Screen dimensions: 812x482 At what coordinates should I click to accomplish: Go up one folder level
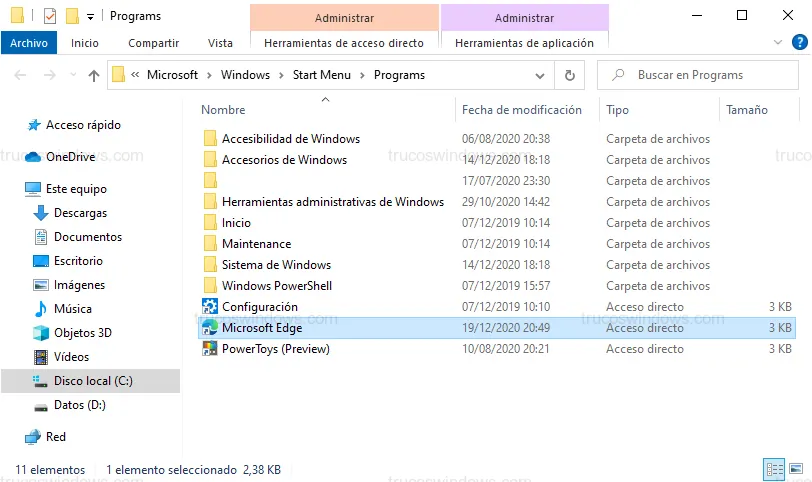[x=94, y=75]
